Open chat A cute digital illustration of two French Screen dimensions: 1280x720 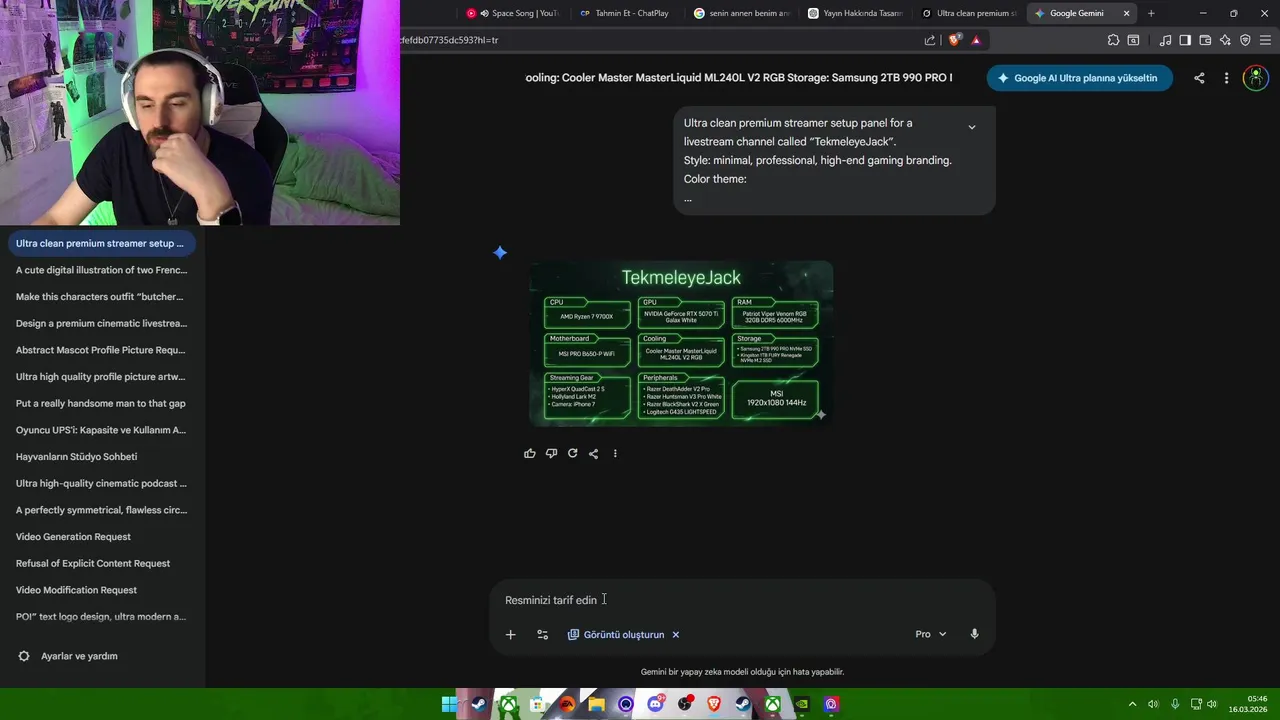click(x=102, y=270)
